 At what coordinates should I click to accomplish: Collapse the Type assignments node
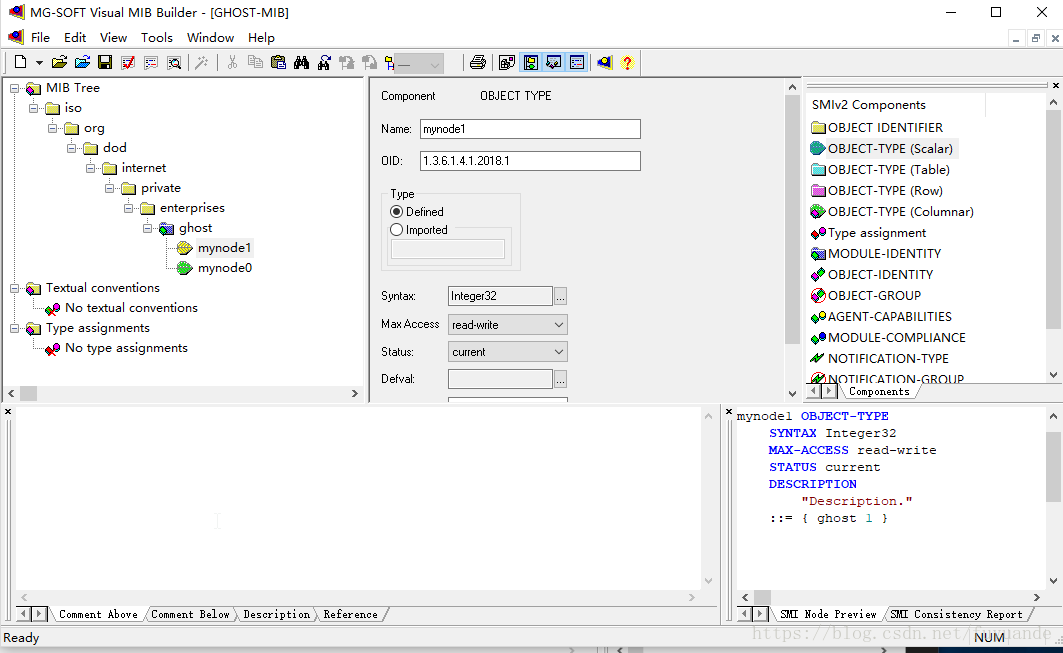[x=14, y=328]
